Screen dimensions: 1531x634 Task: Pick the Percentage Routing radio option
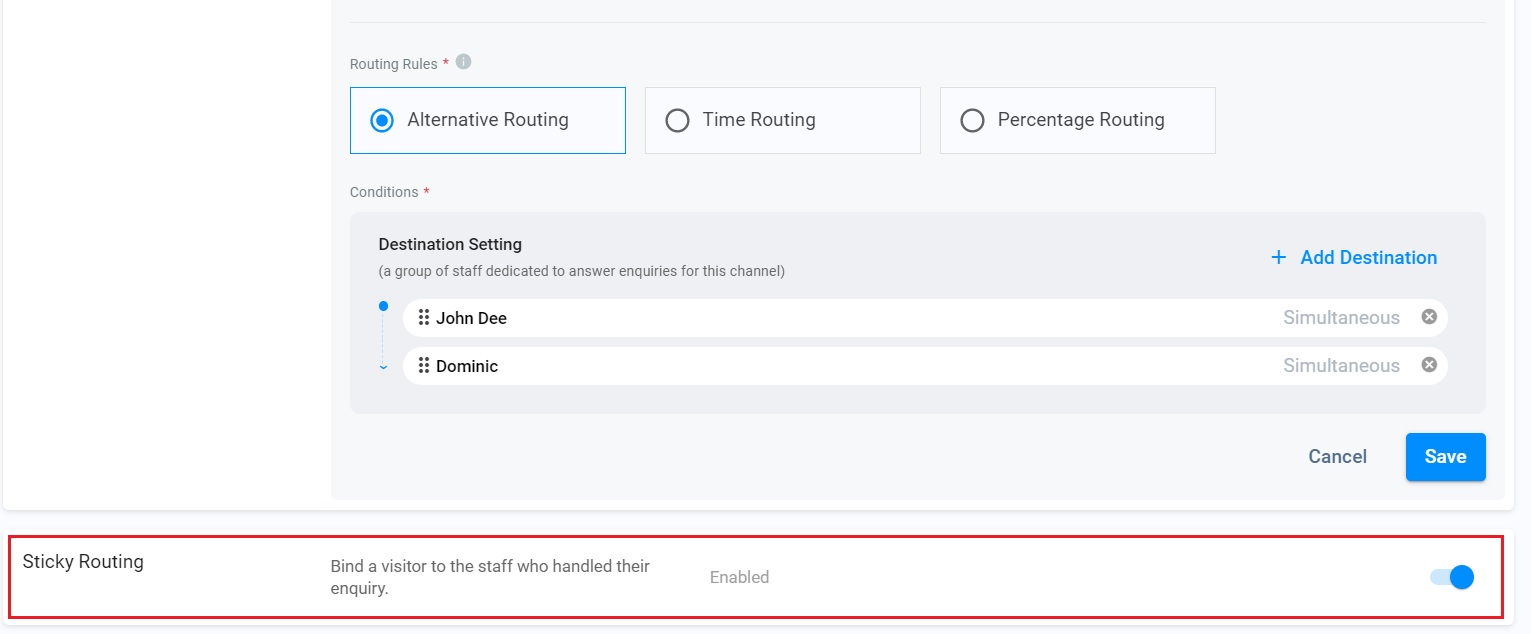coord(1078,120)
